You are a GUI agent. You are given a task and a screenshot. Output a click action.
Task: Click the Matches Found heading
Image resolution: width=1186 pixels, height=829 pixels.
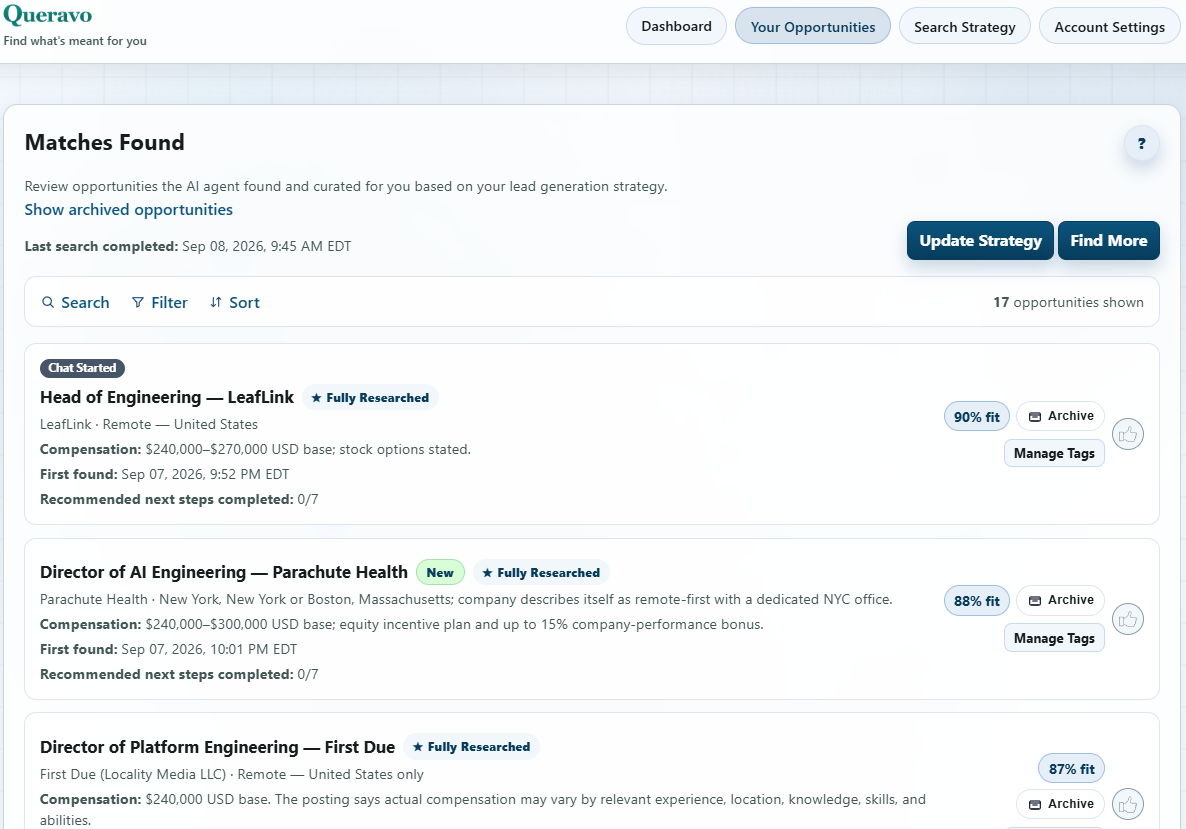104,142
